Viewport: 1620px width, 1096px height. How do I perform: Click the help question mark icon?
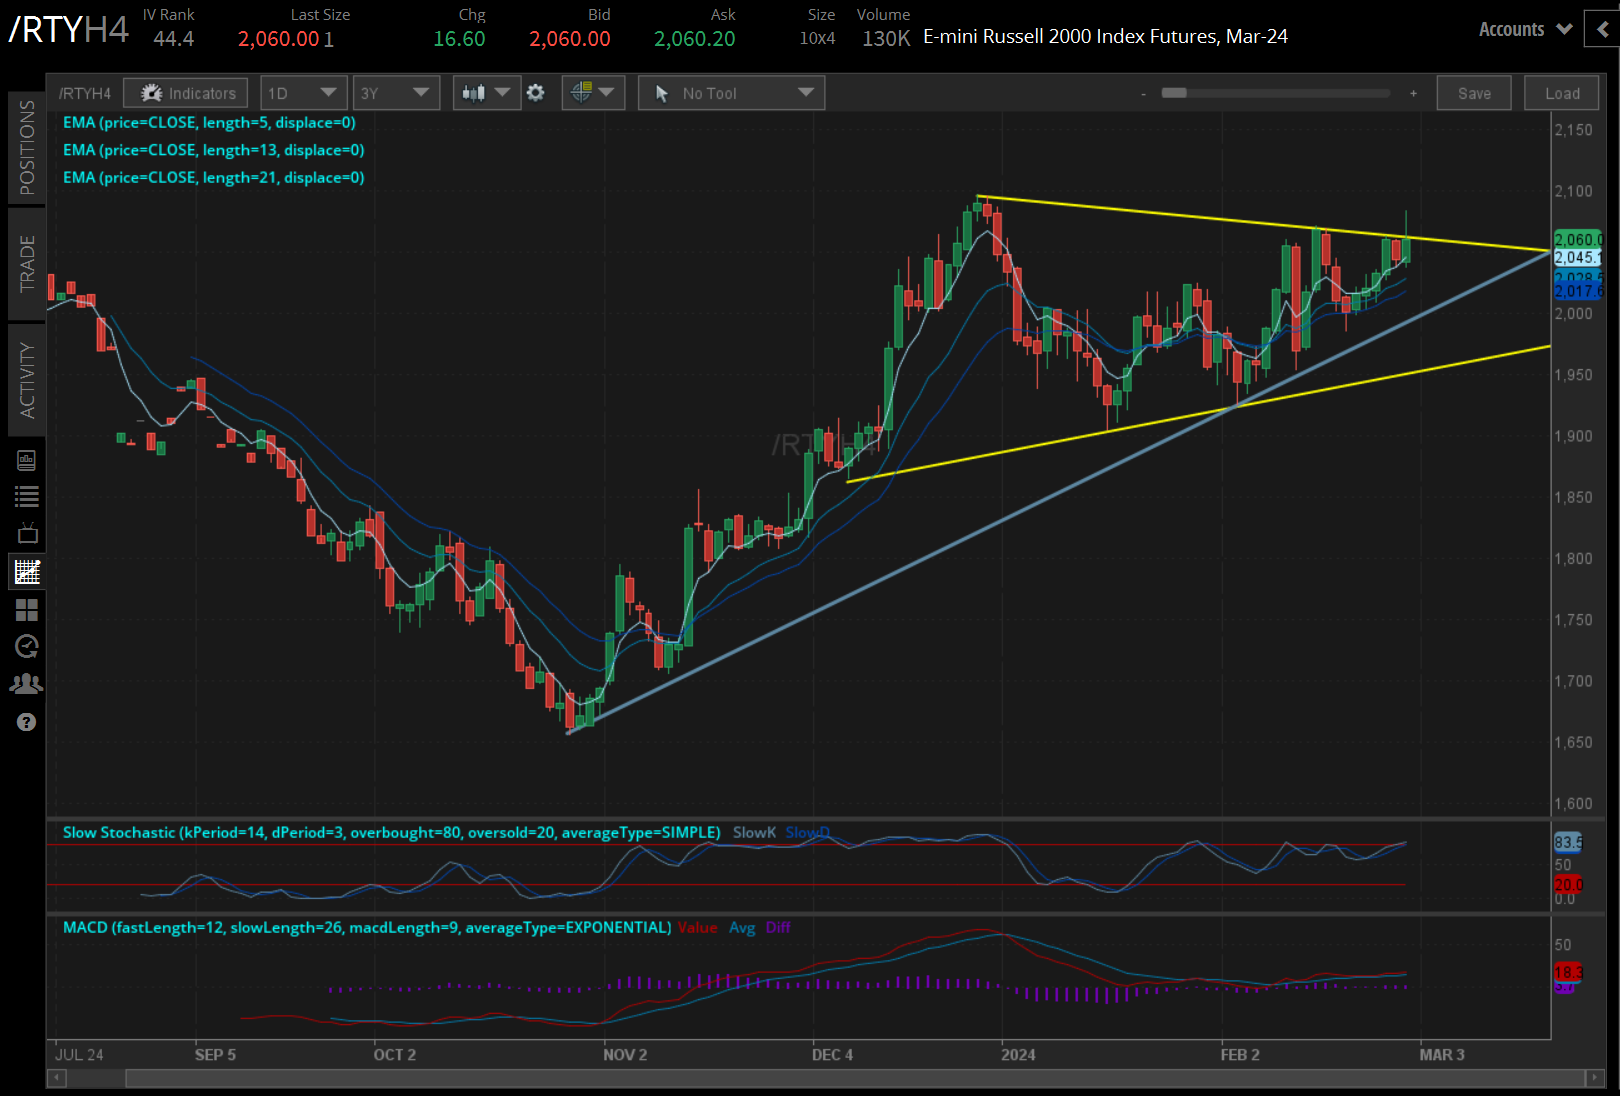coord(27,722)
